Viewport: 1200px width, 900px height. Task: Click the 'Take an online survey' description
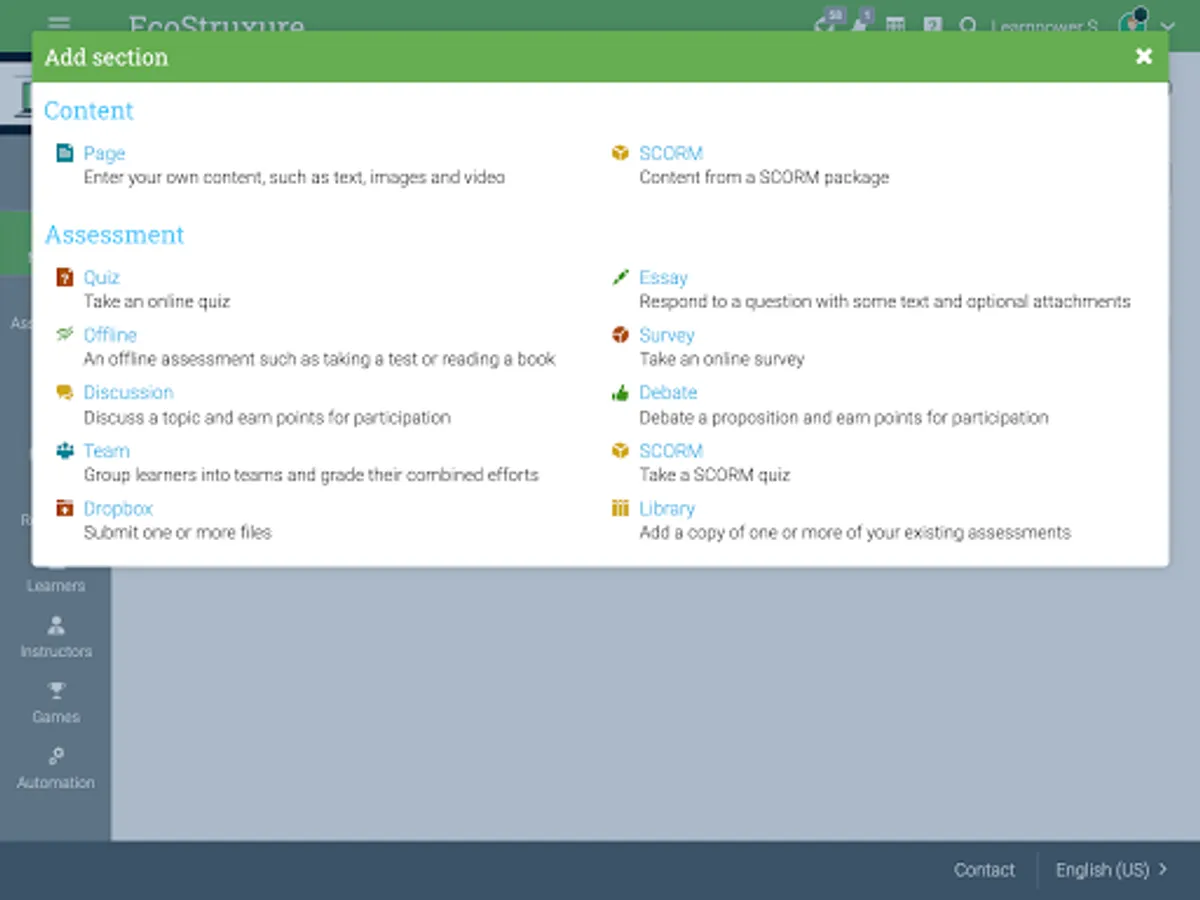click(x=722, y=359)
